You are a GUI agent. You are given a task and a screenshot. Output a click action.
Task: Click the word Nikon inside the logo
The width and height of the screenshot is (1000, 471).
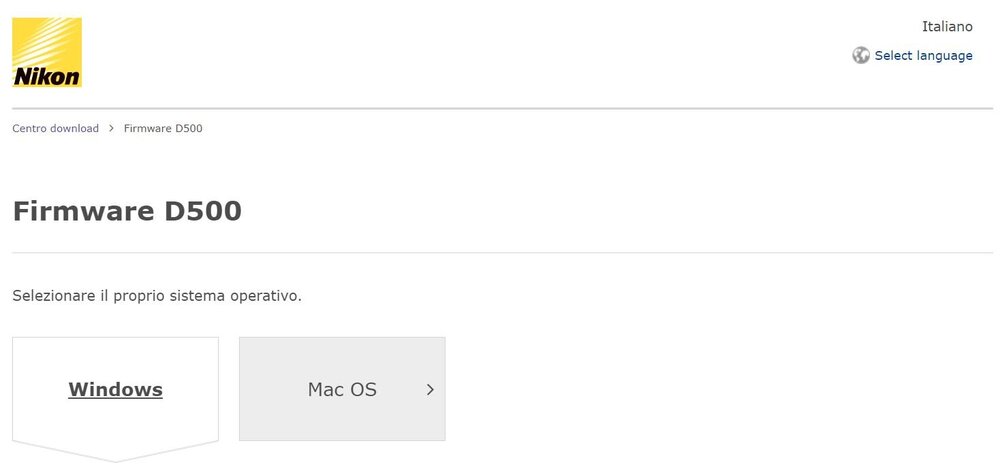click(x=47, y=77)
